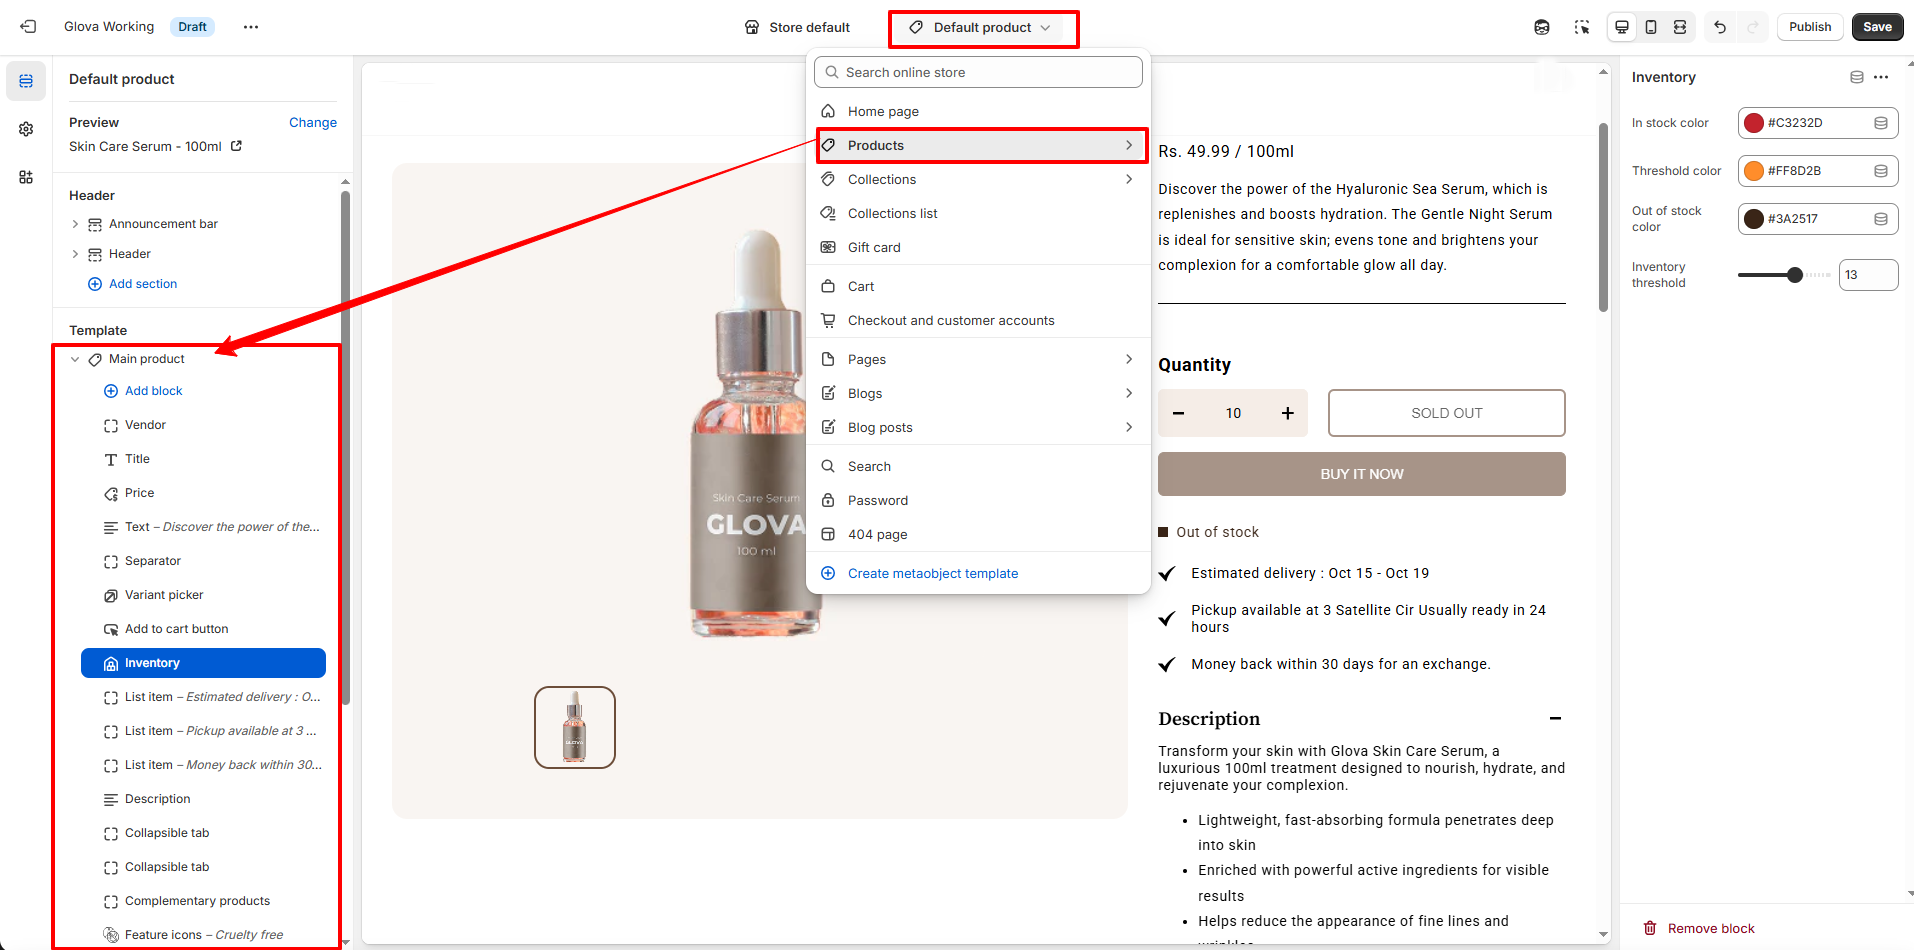Toggle the inspector selection tool
1914x950 pixels.
tap(1581, 27)
